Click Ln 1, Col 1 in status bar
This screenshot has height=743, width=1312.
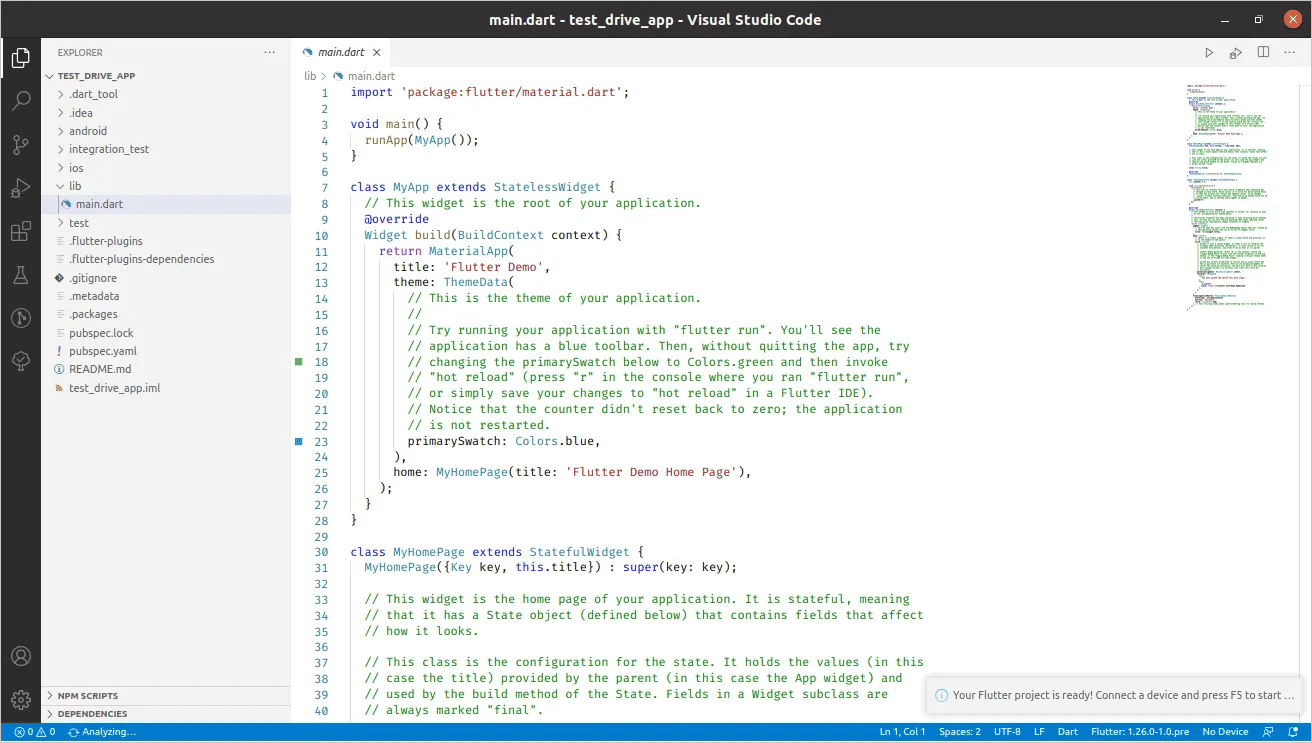point(902,732)
